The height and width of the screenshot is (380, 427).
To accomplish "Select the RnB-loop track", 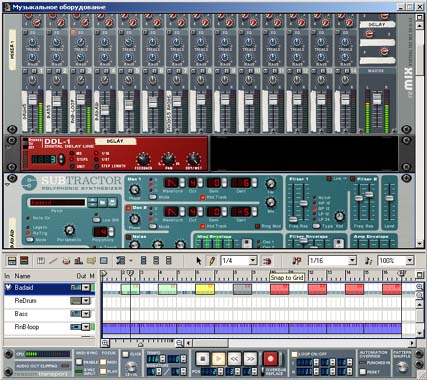I will point(49,327).
